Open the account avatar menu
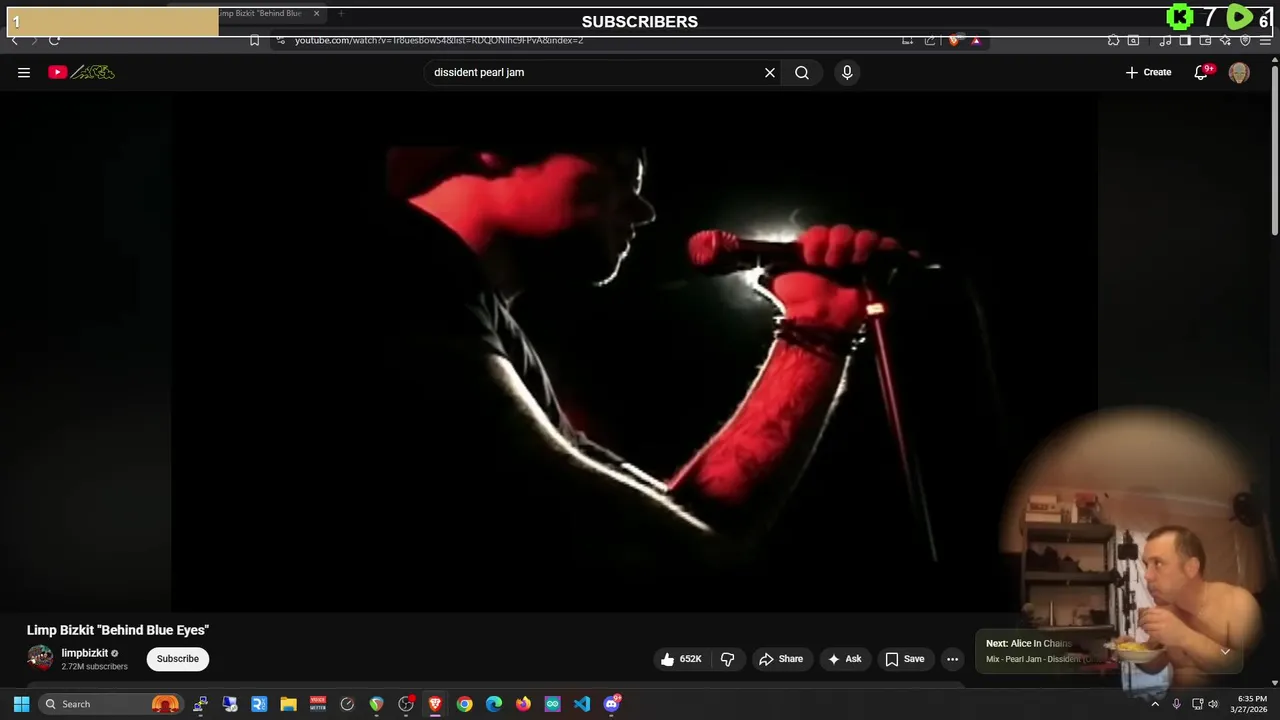 click(x=1239, y=72)
